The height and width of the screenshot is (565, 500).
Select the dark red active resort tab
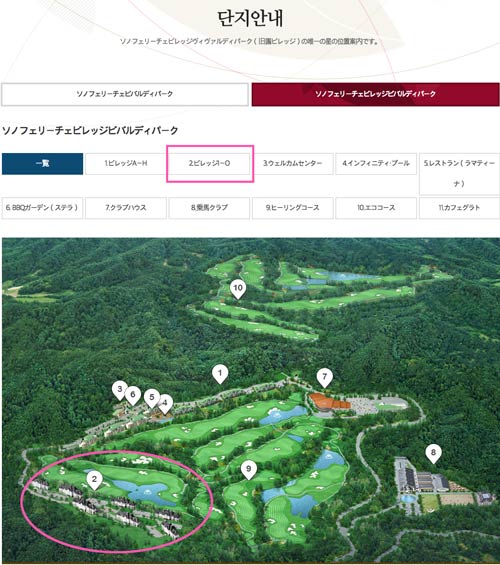click(375, 94)
